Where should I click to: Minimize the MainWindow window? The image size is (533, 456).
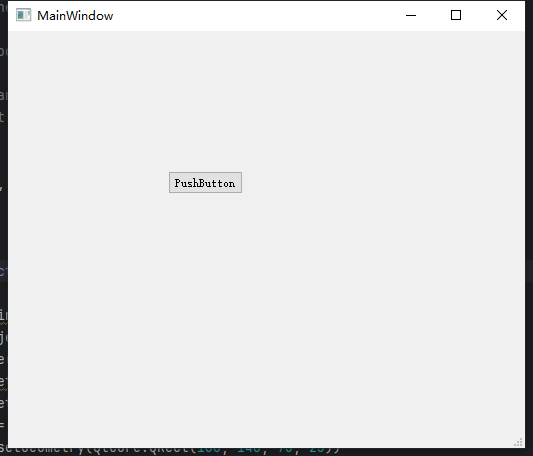[x=411, y=15]
